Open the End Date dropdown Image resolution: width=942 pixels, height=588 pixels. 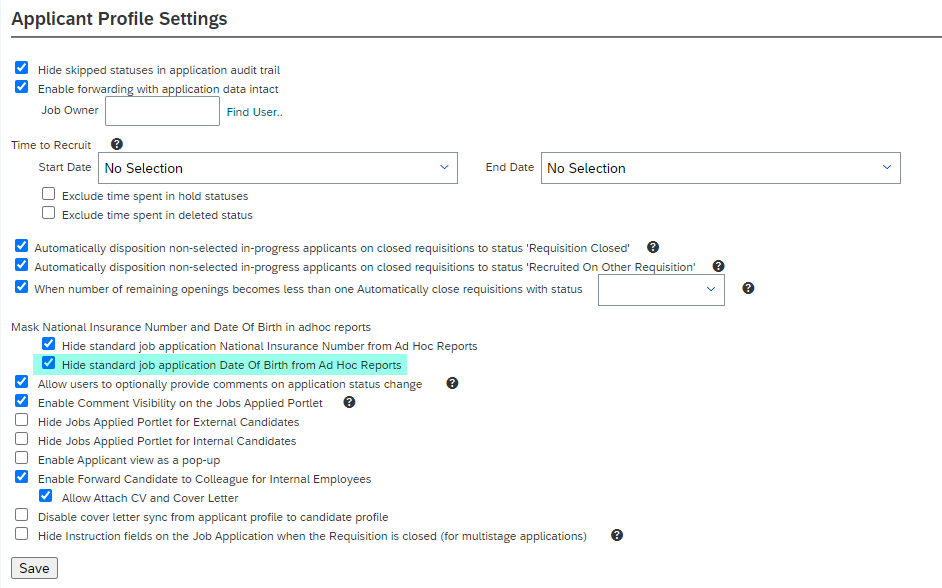click(x=721, y=168)
